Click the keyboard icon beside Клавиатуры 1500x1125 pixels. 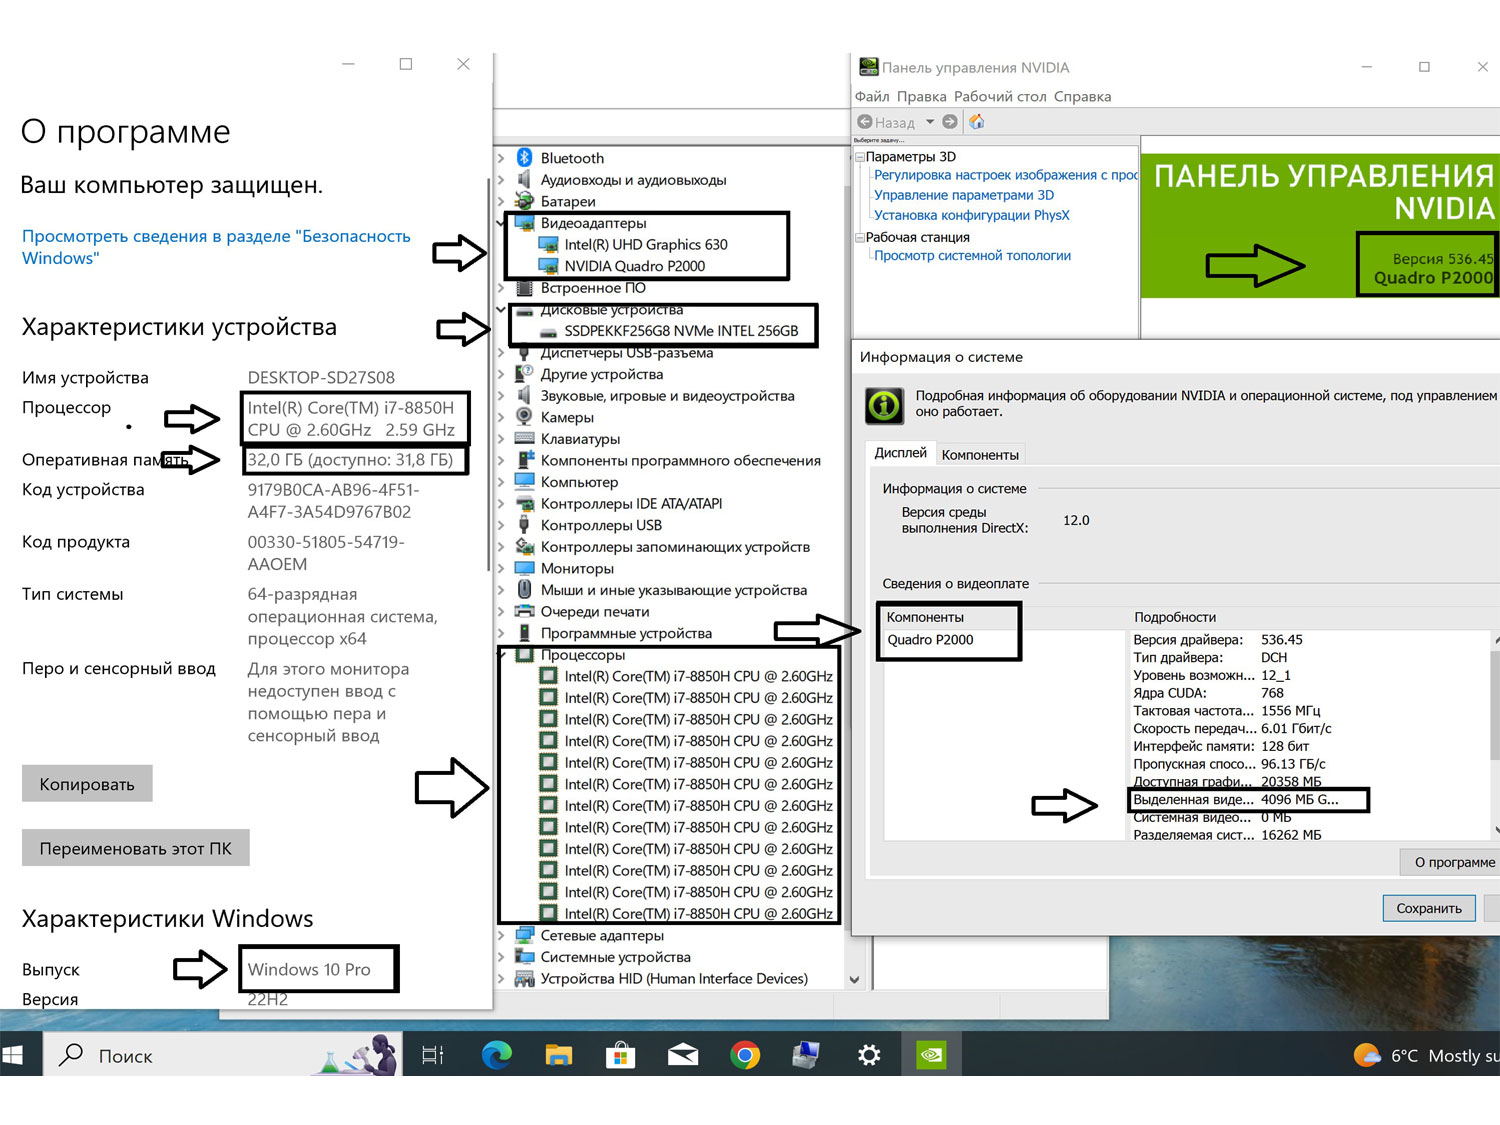524,438
